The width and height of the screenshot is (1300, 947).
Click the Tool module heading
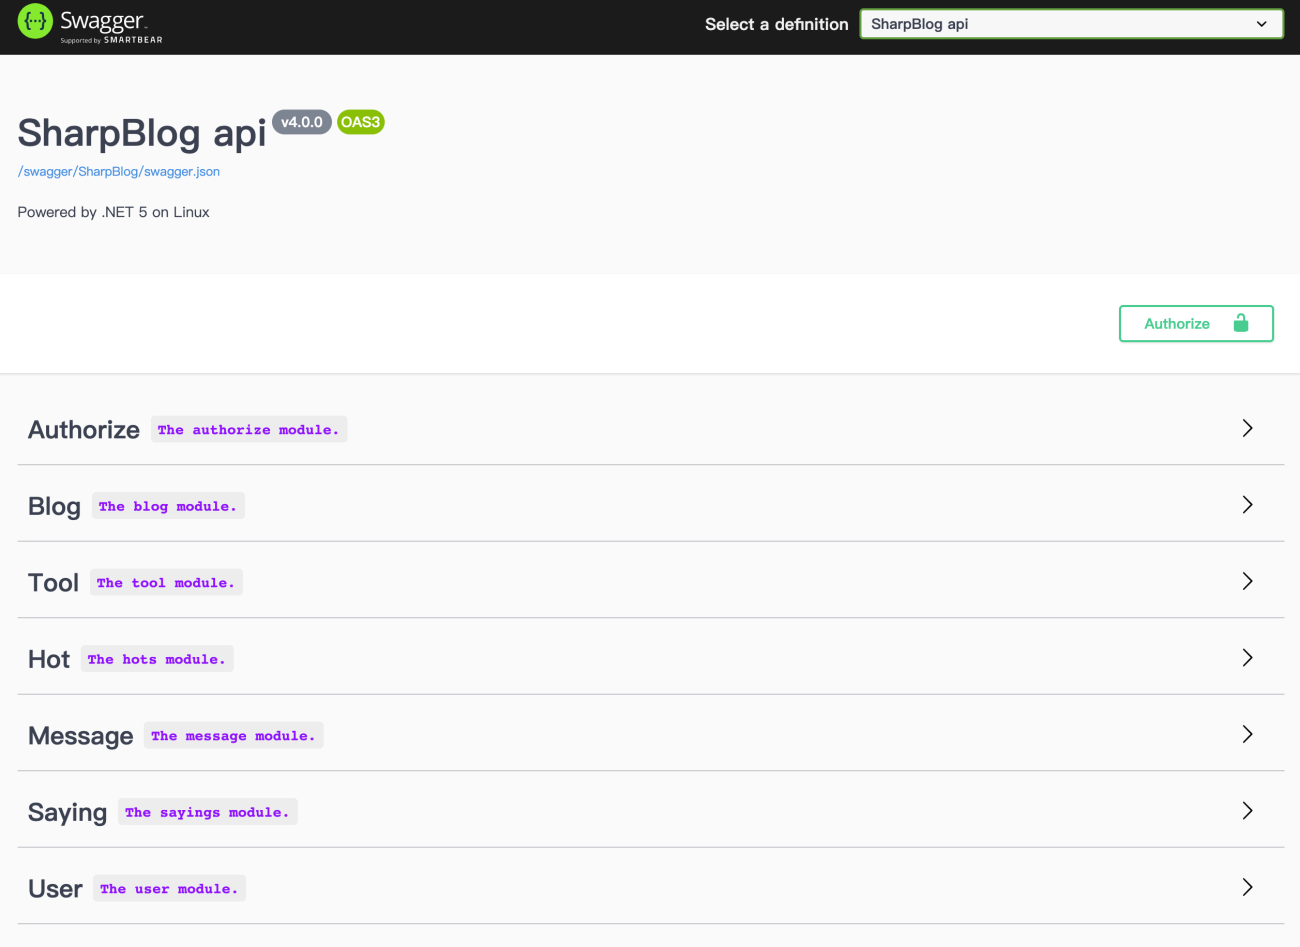click(53, 583)
